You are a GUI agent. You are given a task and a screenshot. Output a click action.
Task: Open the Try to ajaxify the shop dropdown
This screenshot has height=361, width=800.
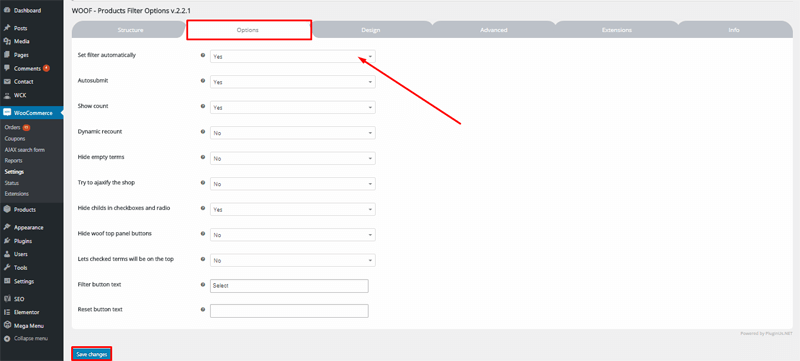(x=293, y=184)
